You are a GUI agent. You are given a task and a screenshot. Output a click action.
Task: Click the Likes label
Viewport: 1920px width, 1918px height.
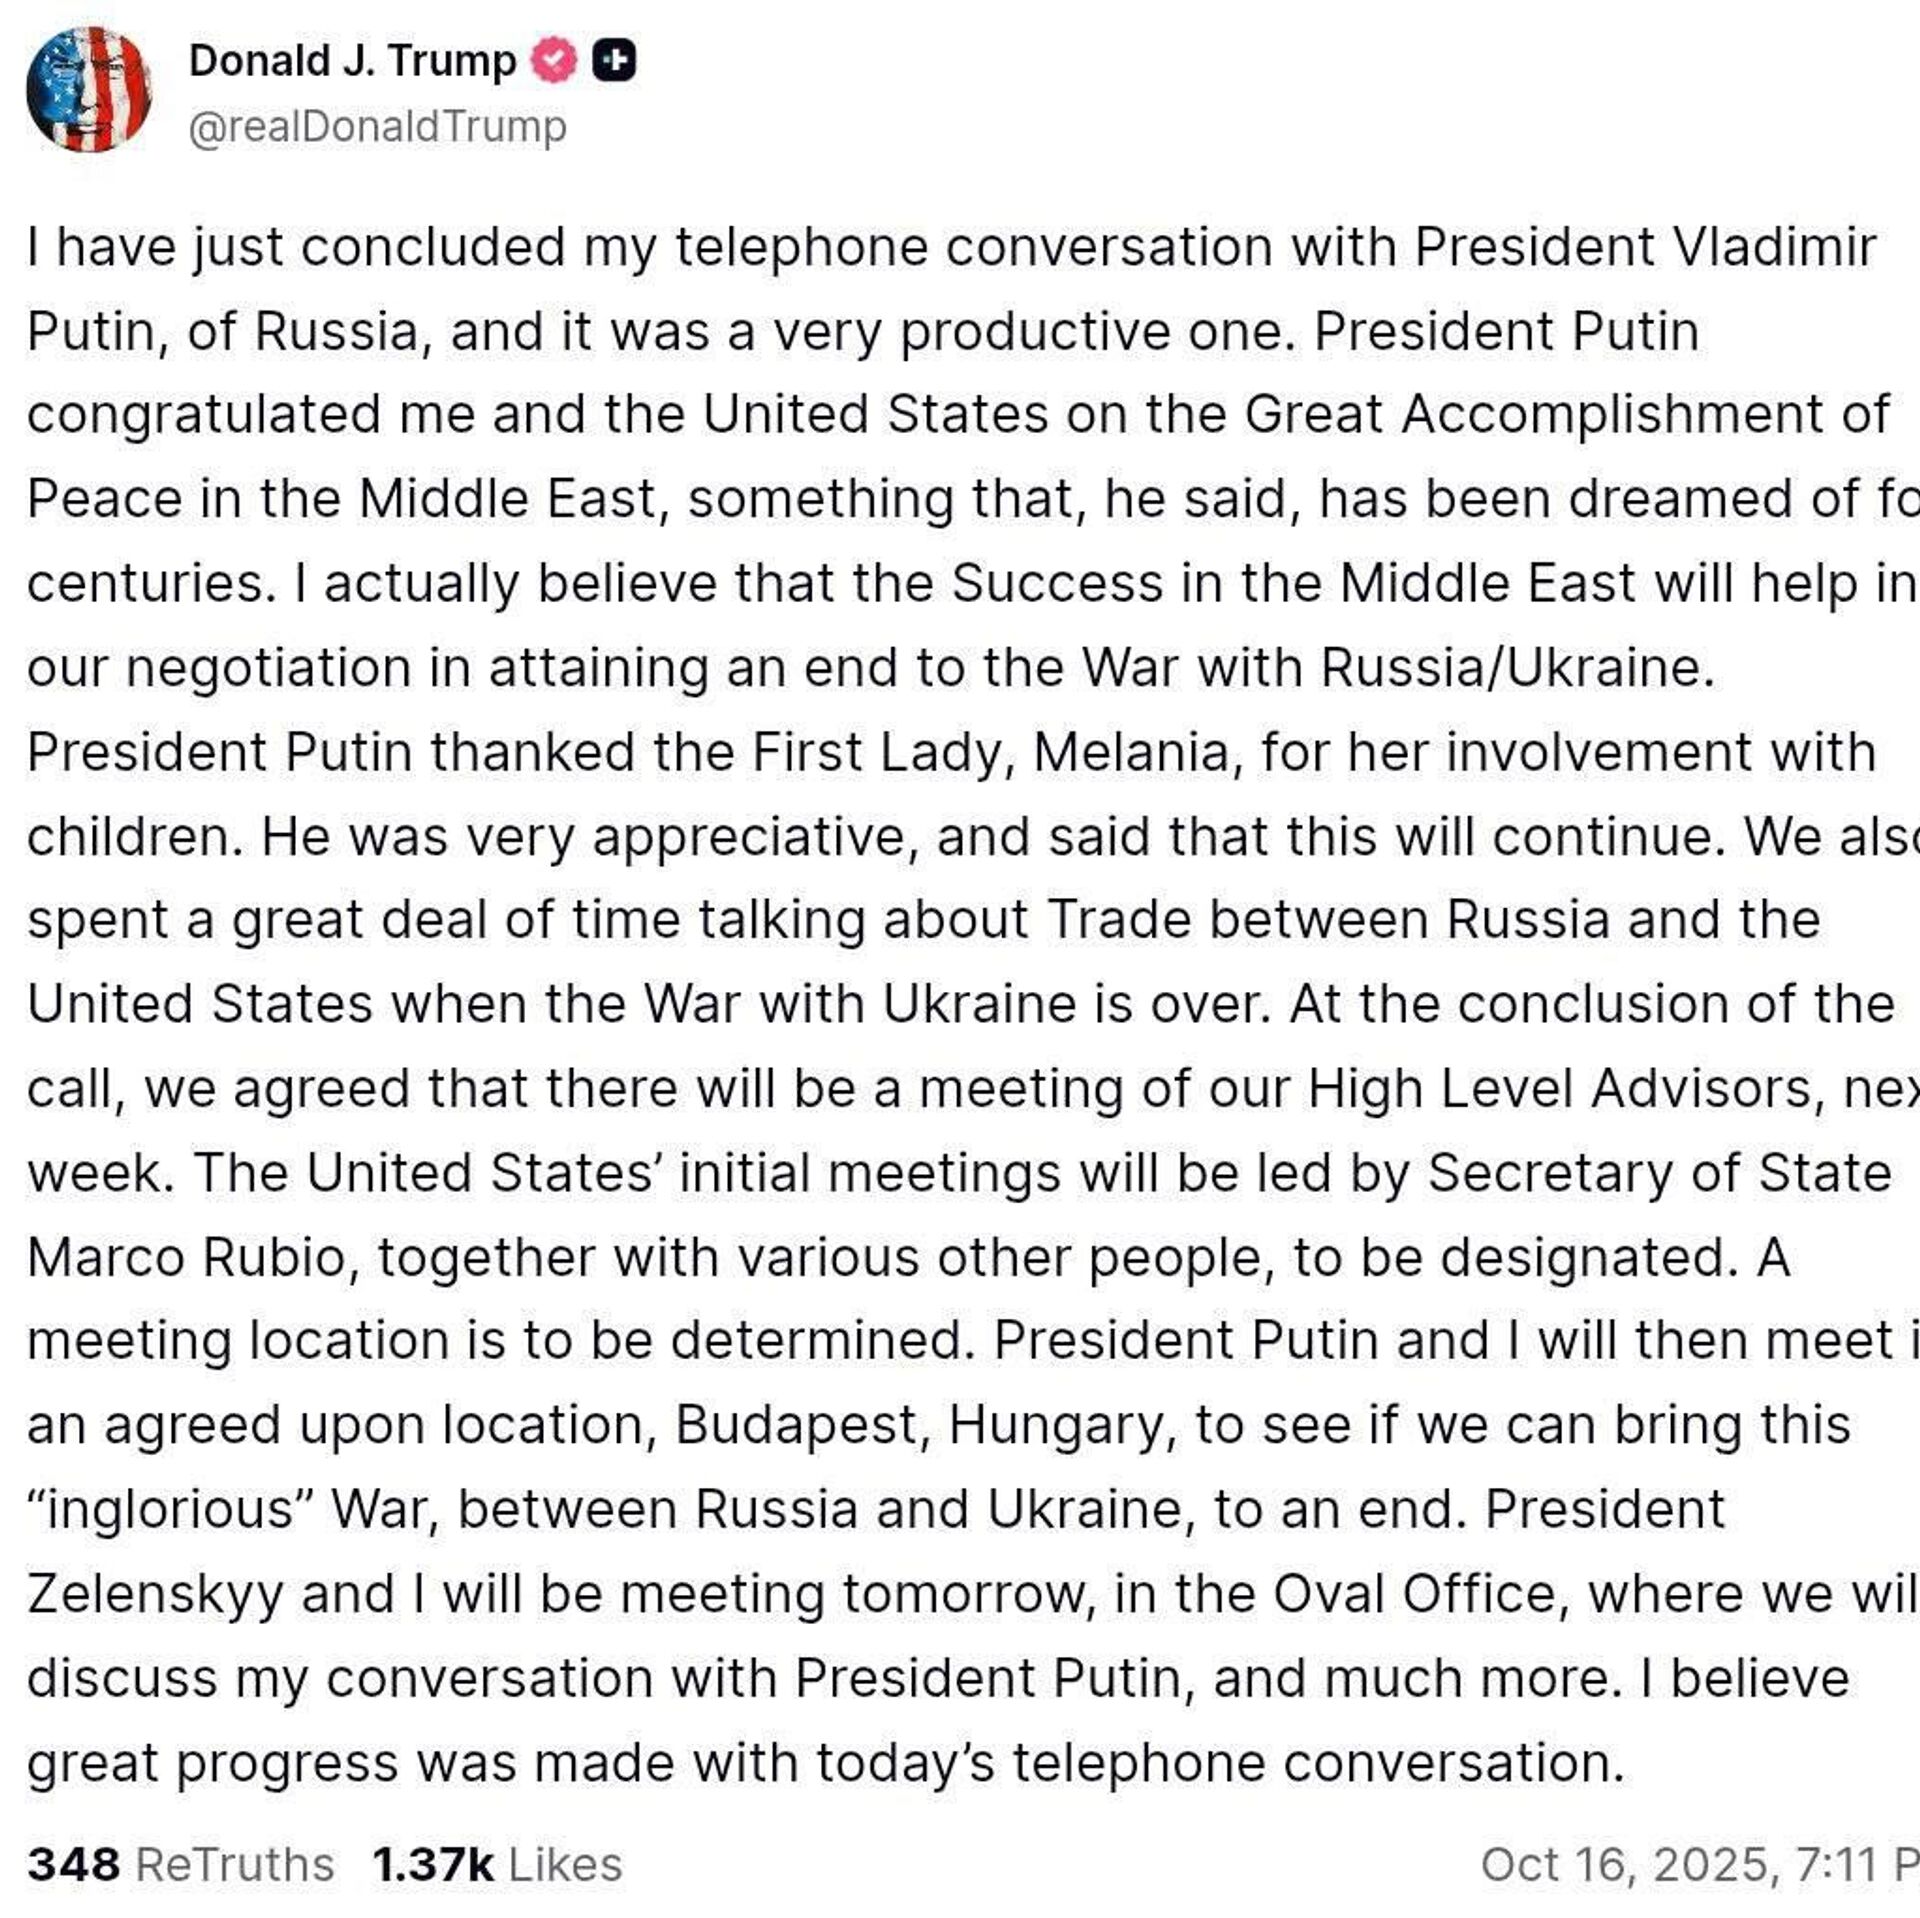tap(565, 1865)
